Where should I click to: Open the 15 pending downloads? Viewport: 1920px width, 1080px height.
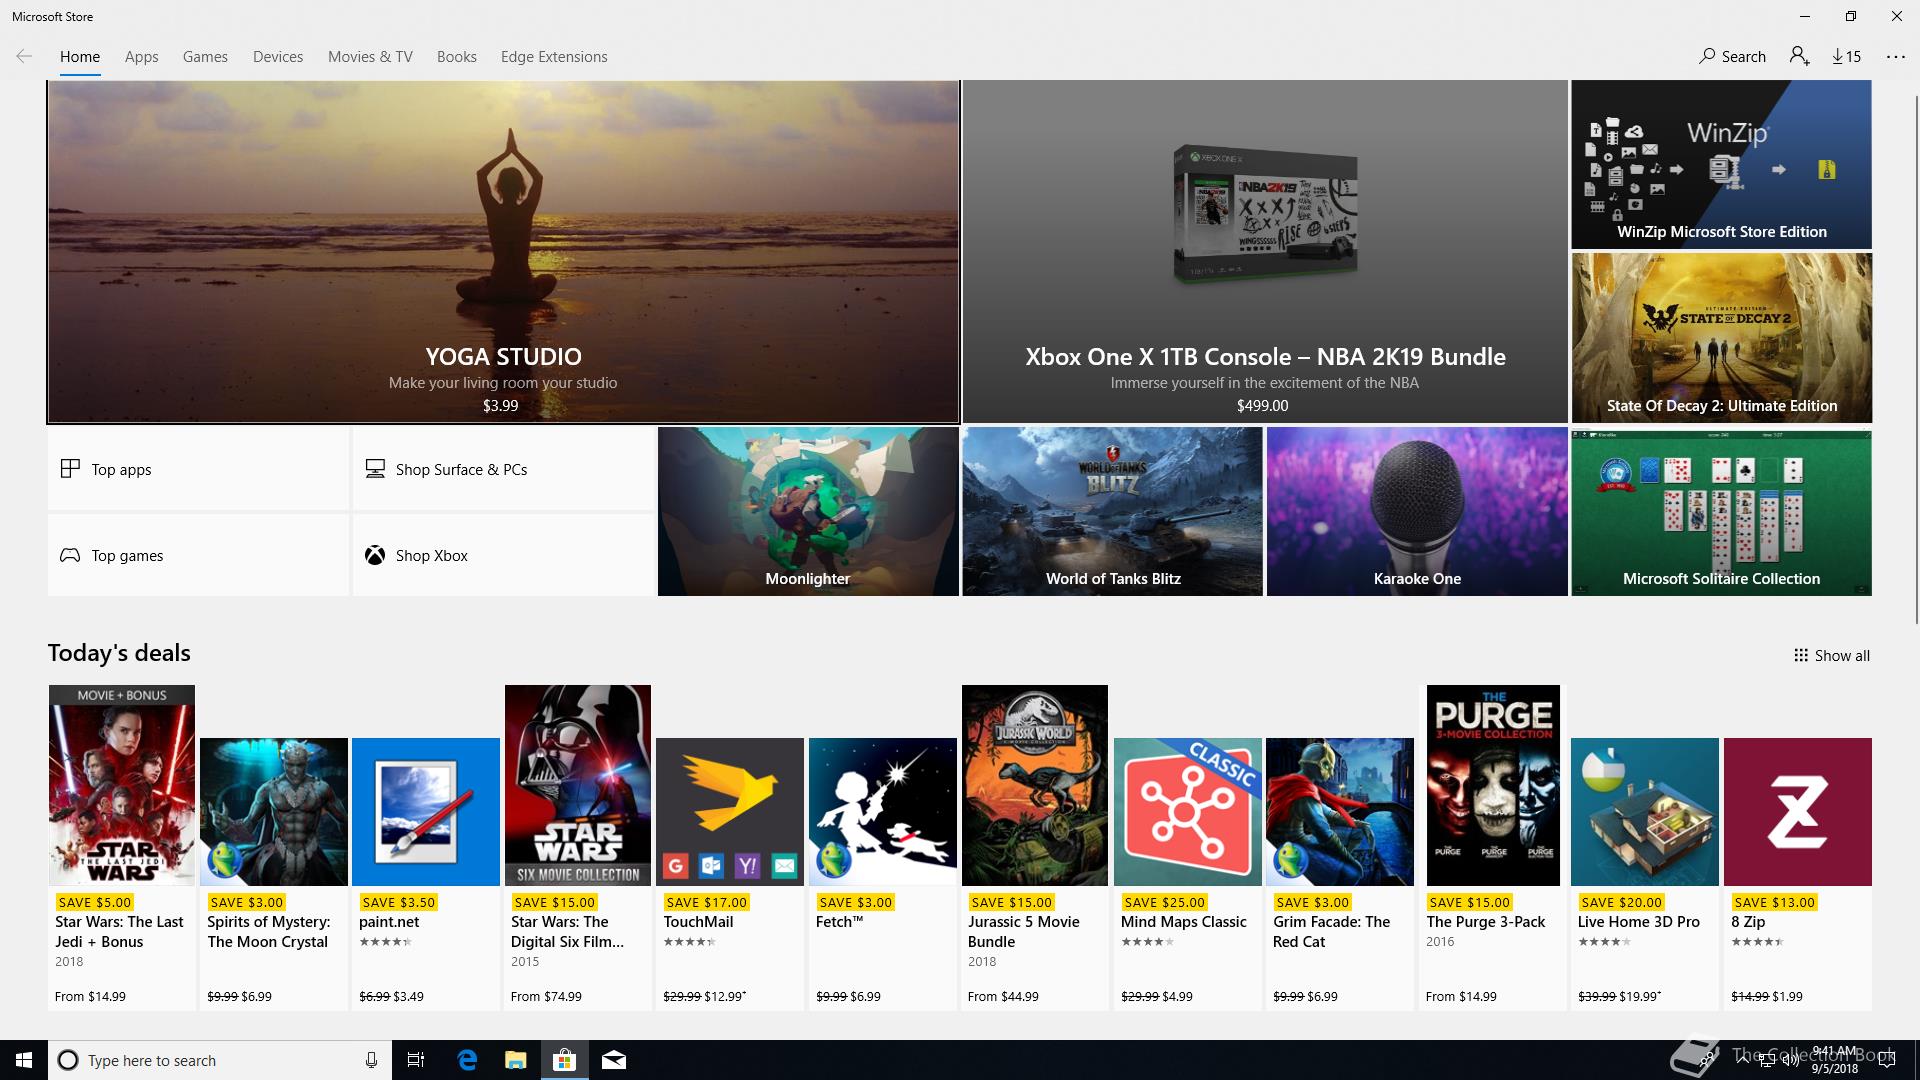1846,56
